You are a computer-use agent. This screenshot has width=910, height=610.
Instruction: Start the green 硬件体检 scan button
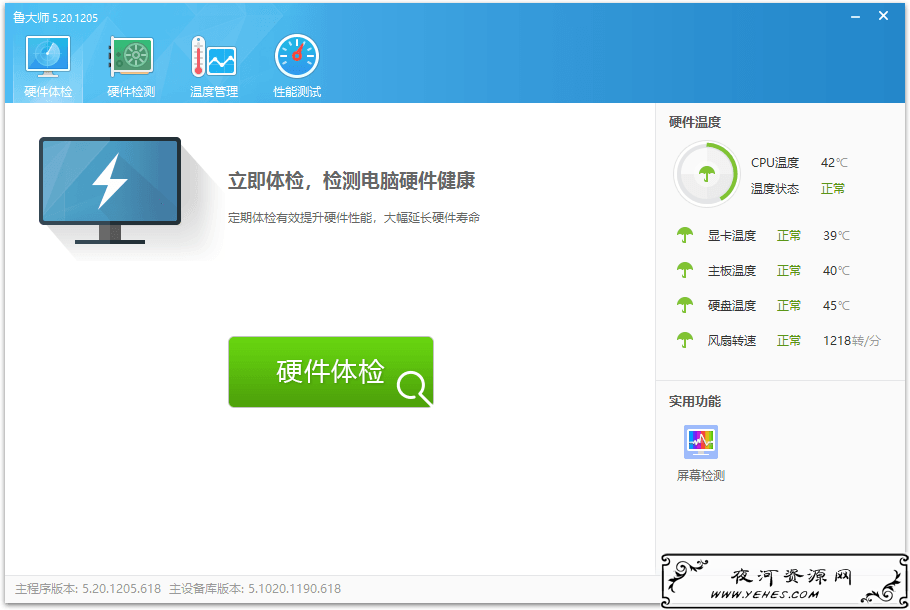click(x=331, y=371)
